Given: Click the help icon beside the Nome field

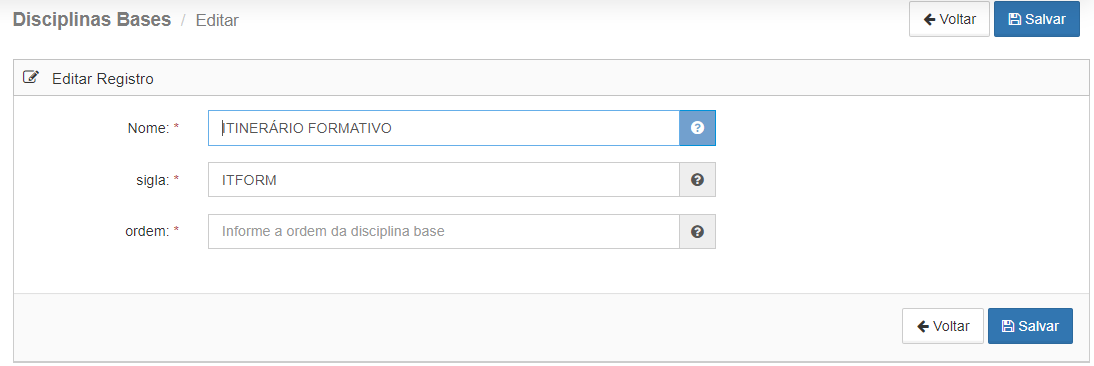Looking at the screenshot, I should click(697, 128).
